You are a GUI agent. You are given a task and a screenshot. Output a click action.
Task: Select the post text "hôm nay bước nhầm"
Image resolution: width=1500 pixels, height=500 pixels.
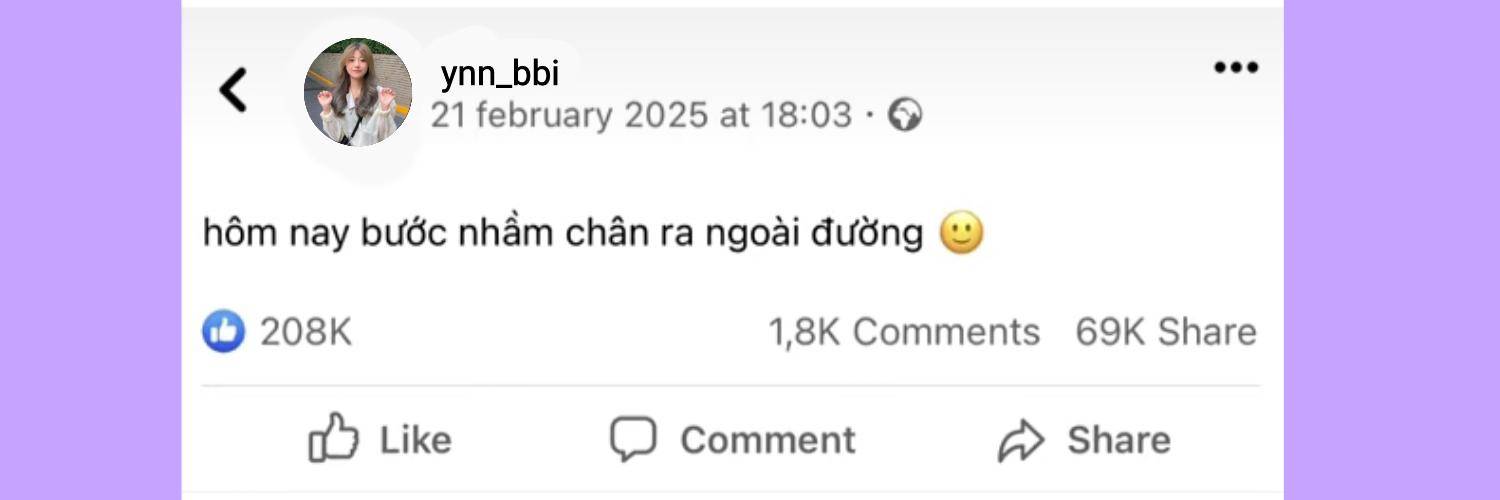point(379,234)
